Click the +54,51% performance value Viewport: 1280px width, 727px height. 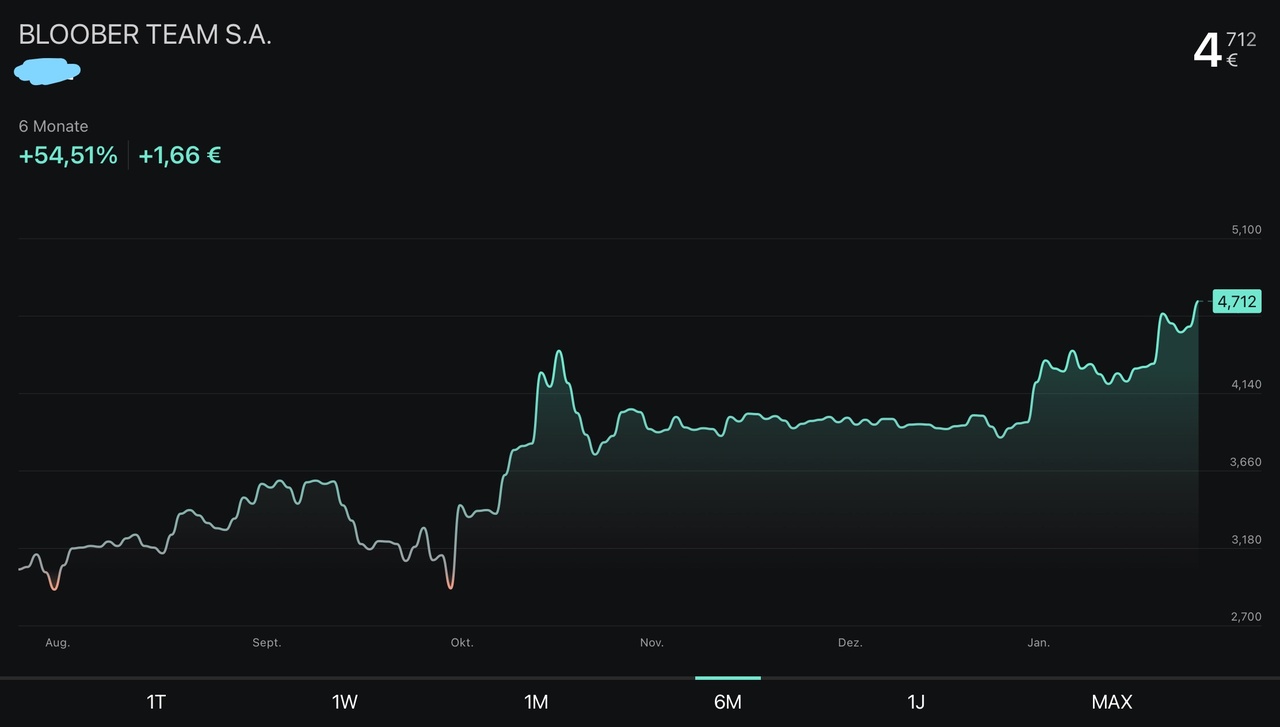click(68, 156)
